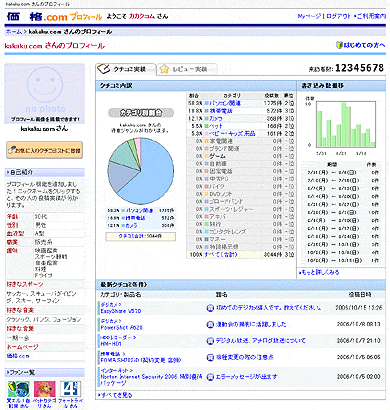Viewport: 390px width, 410px height.
Task: Click the dog fan avatar icon
Action: tap(45, 389)
